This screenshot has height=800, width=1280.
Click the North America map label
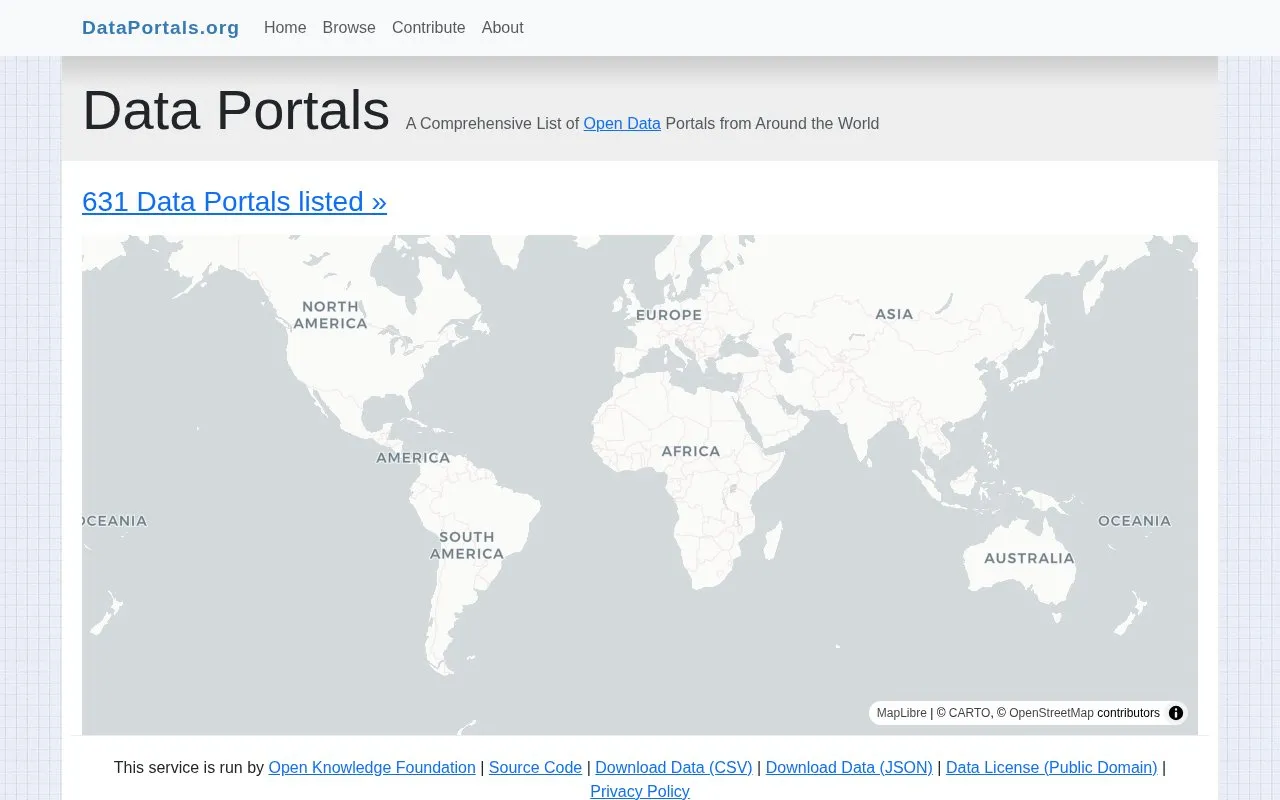point(331,315)
